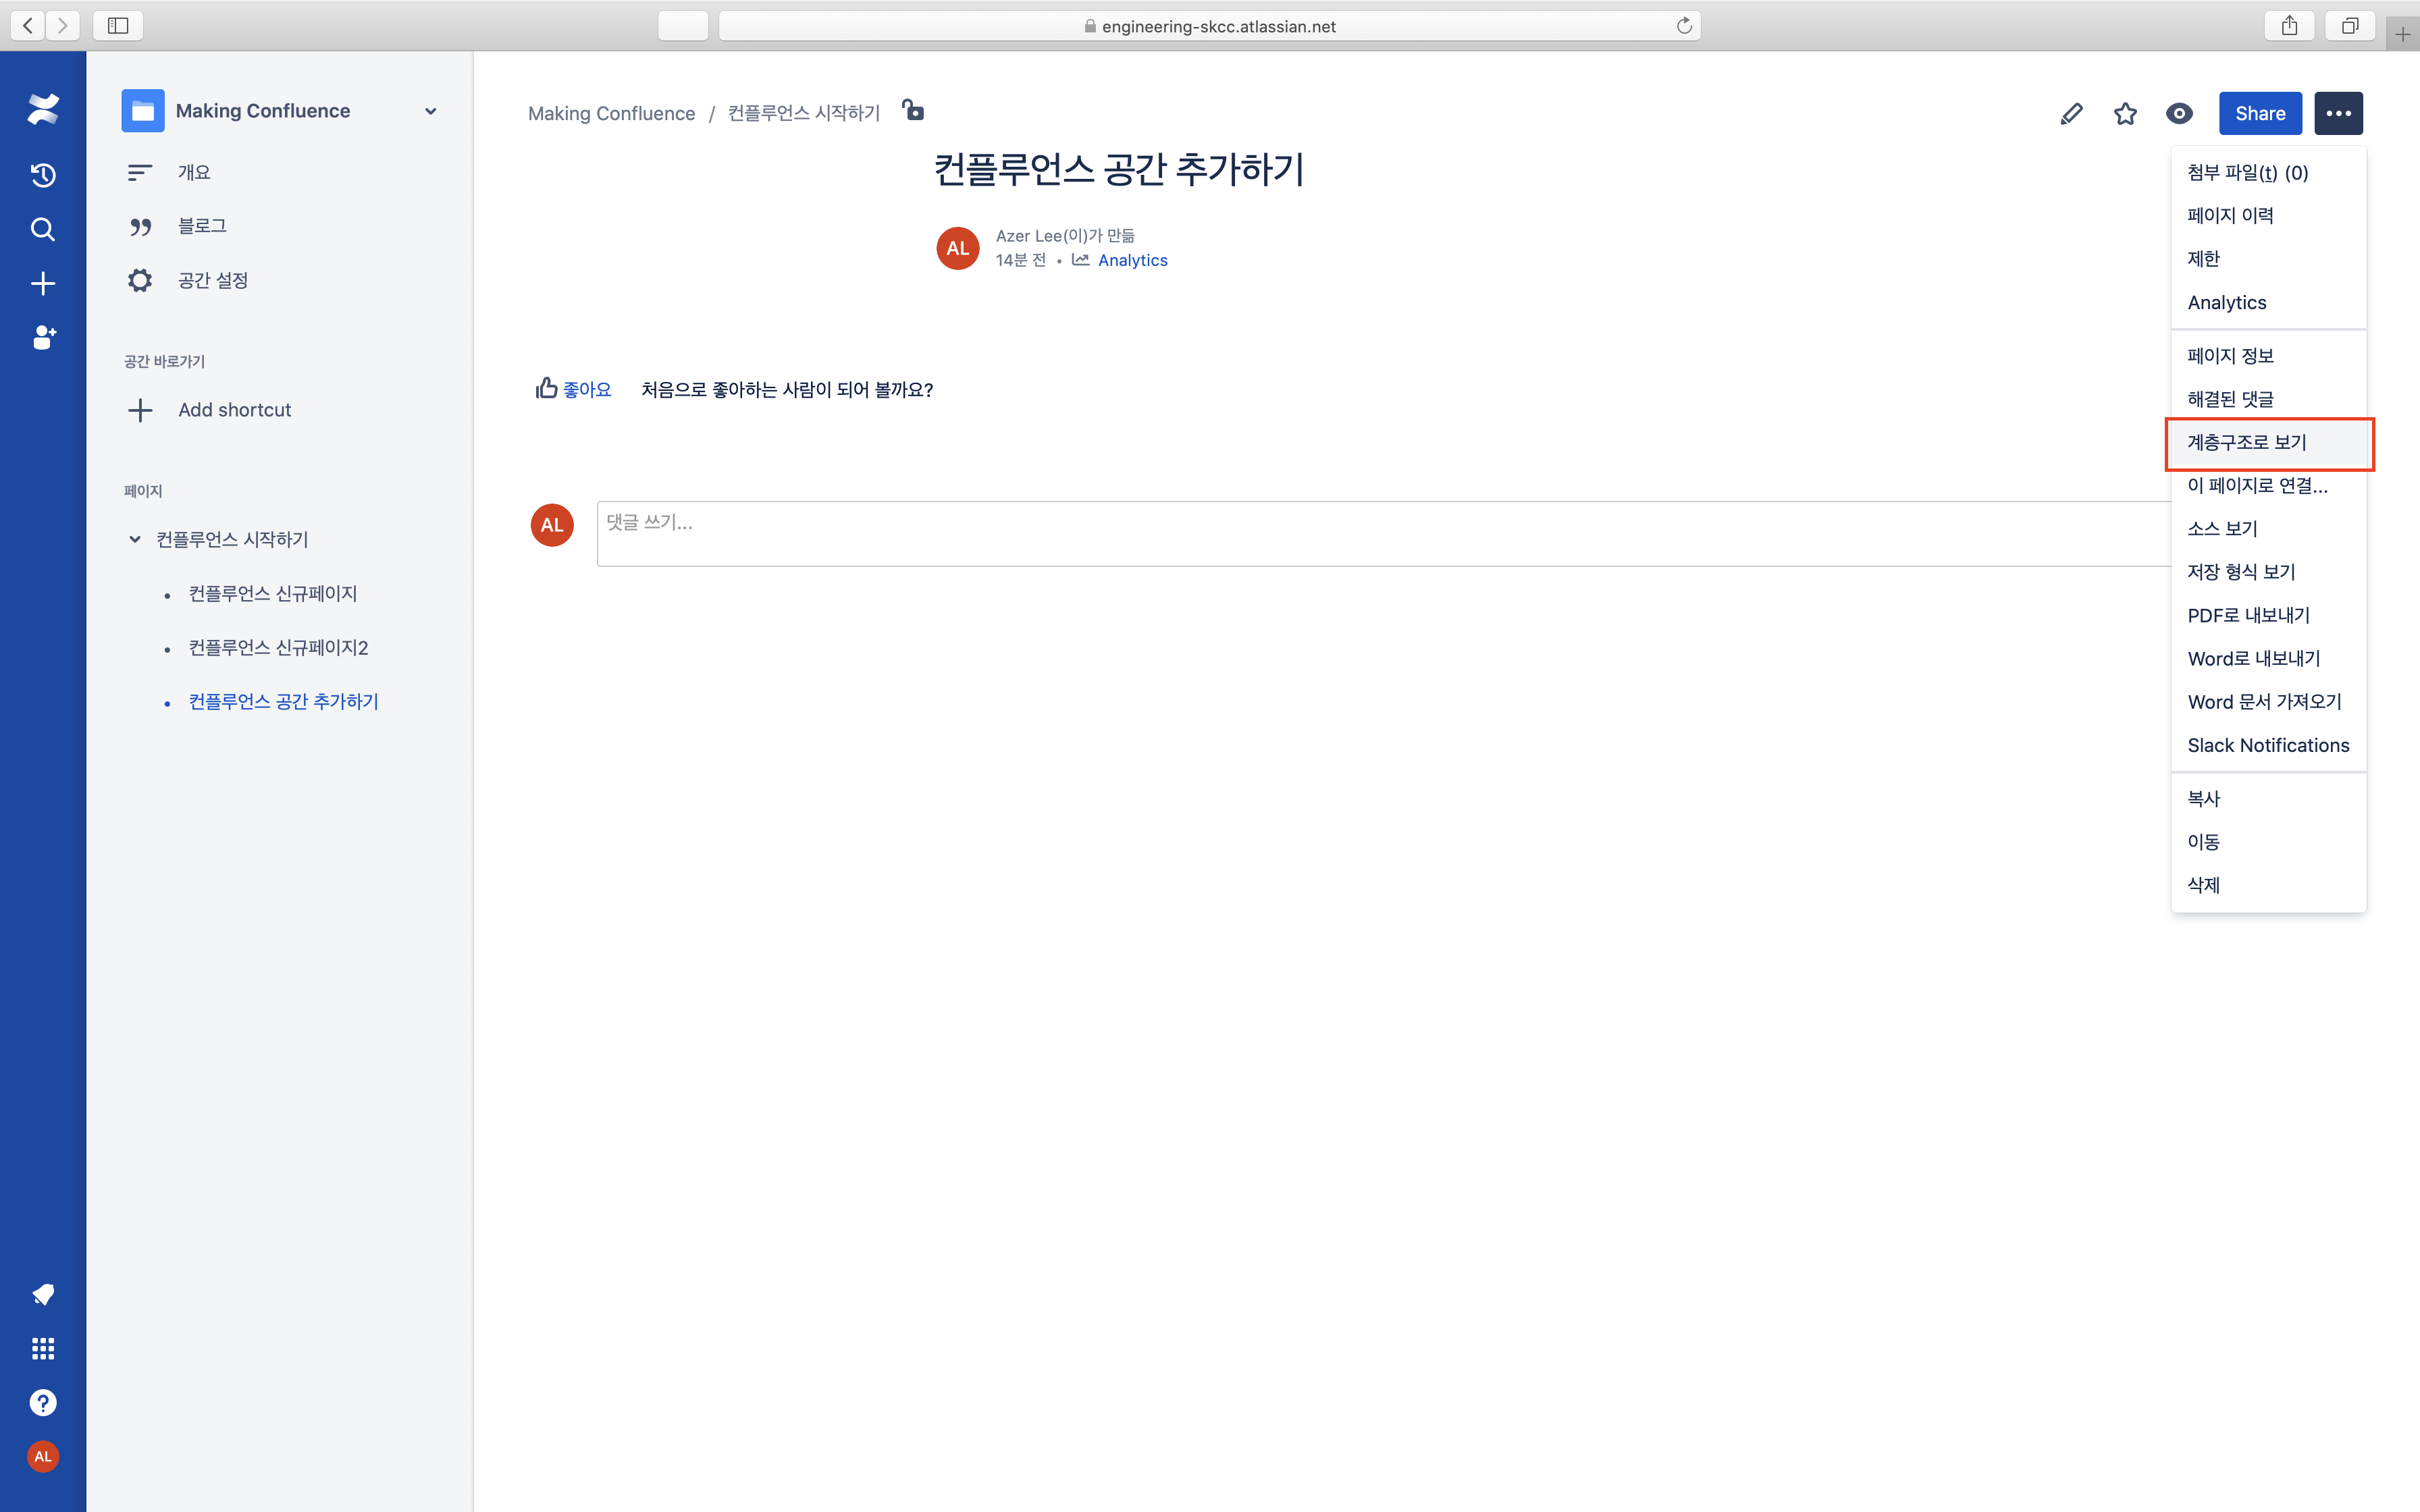The width and height of the screenshot is (2420, 1512).
Task: Open the notifications icon in blue sidebar
Action: [x=43, y=1294]
